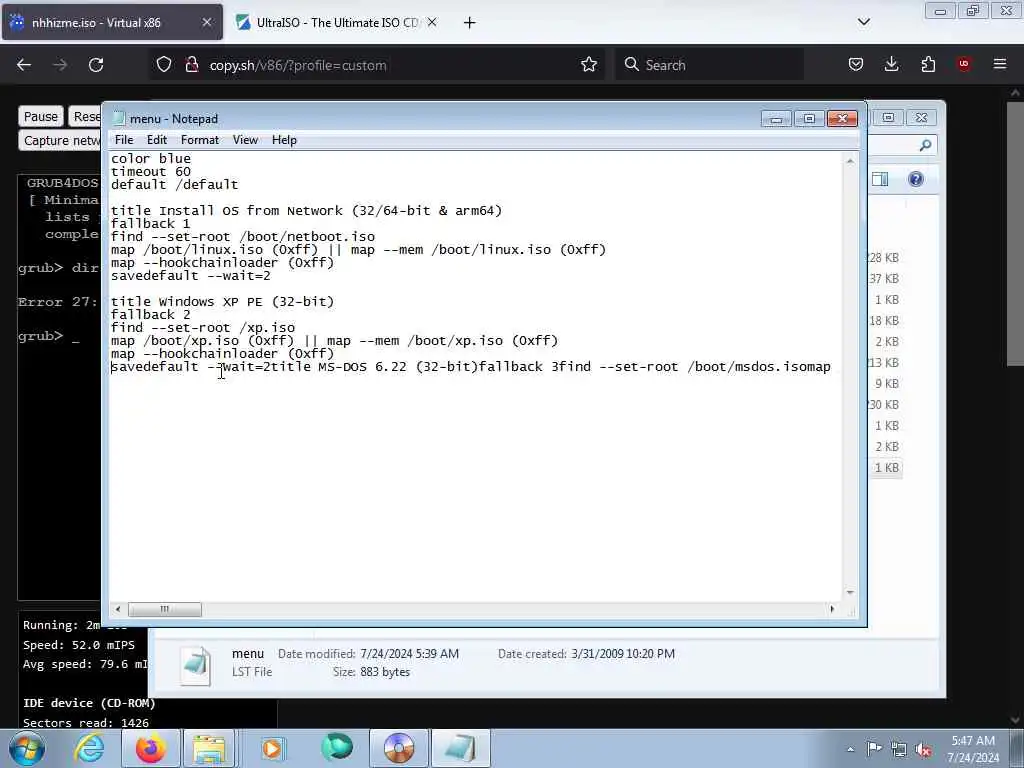
Task: Open UltraISO disc taskbar icon
Action: (399, 748)
